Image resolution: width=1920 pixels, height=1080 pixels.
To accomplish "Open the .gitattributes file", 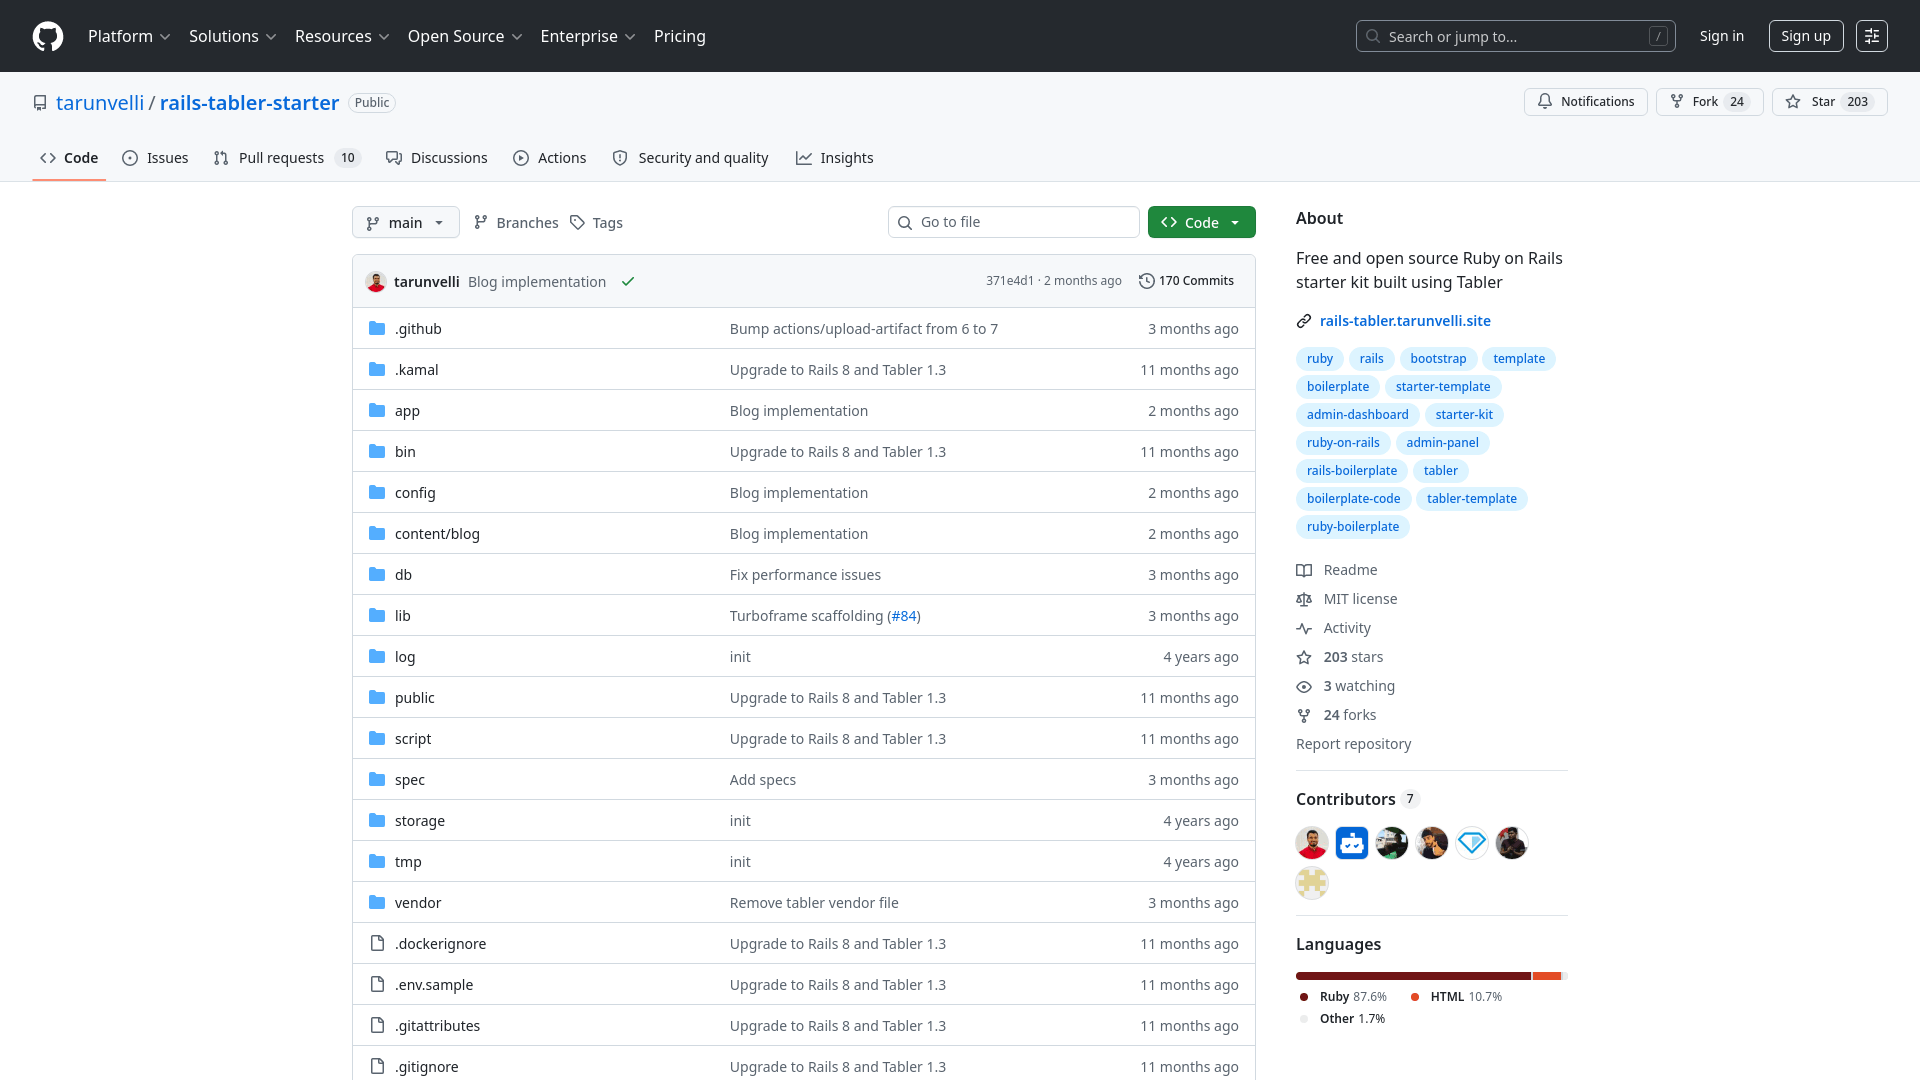I will click(x=437, y=1026).
